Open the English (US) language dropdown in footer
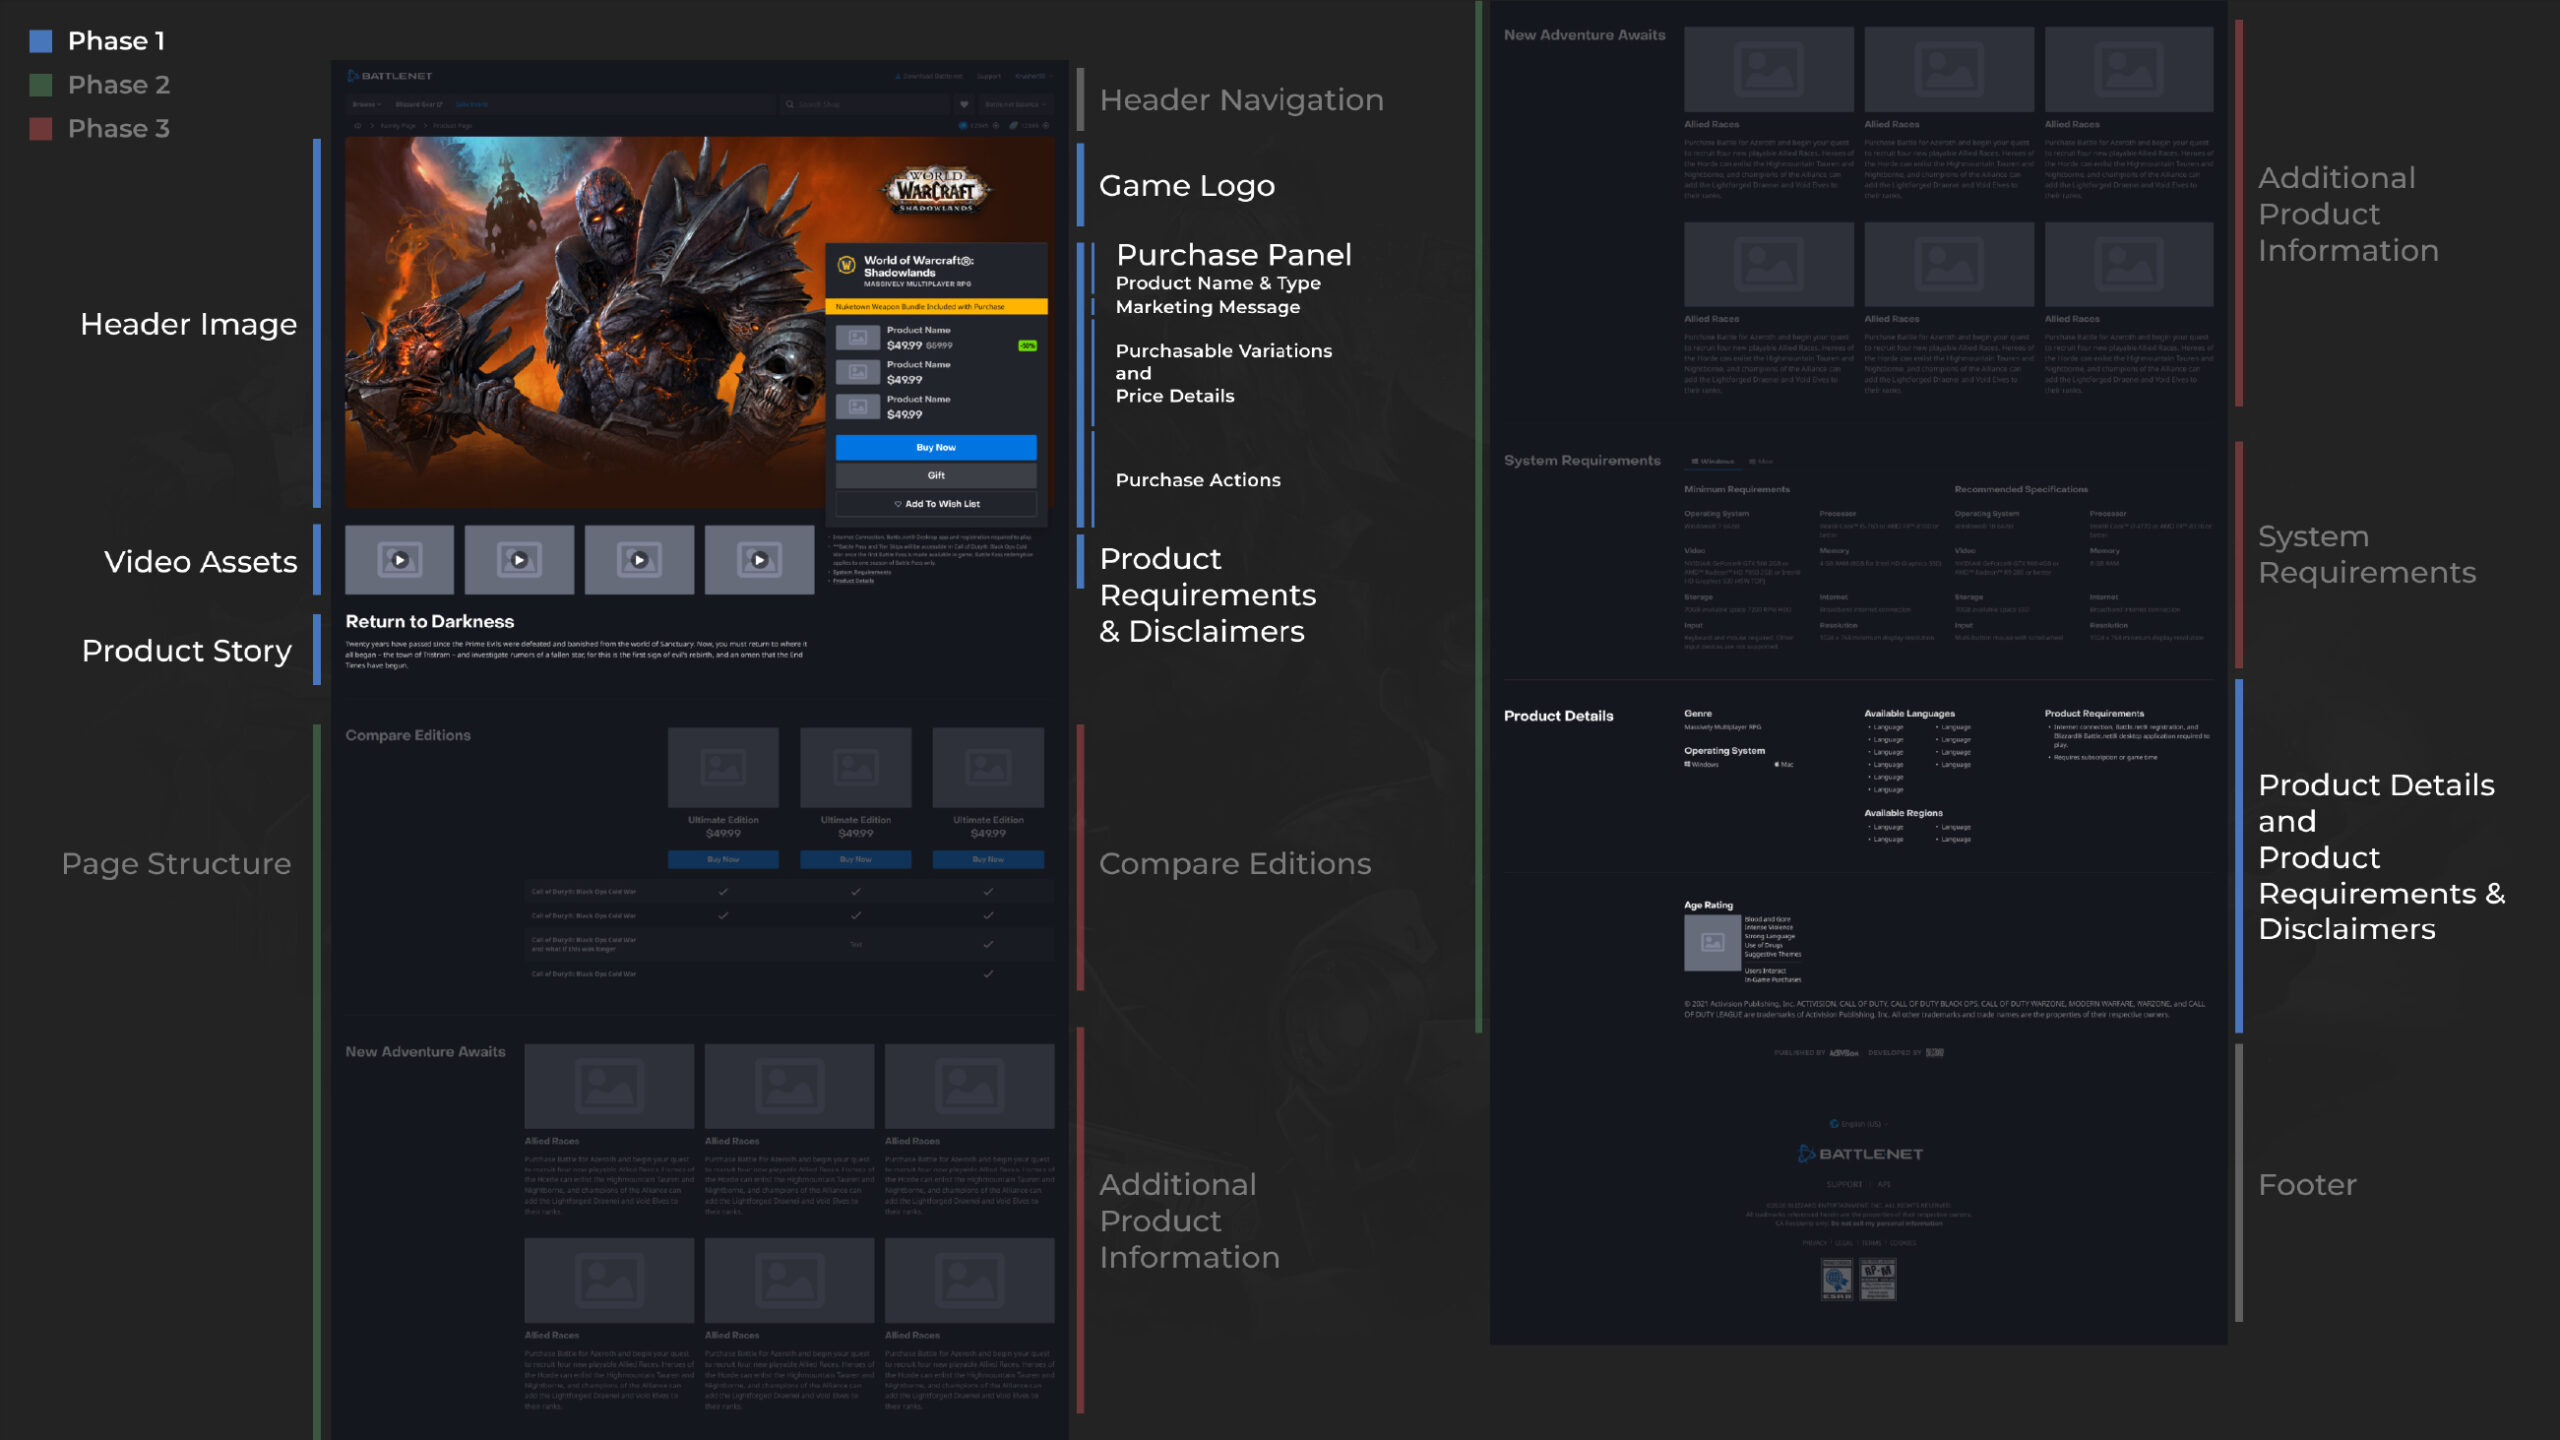Viewport: 2560px width, 1440px height. pyautogui.click(x=1860, y=1124)
